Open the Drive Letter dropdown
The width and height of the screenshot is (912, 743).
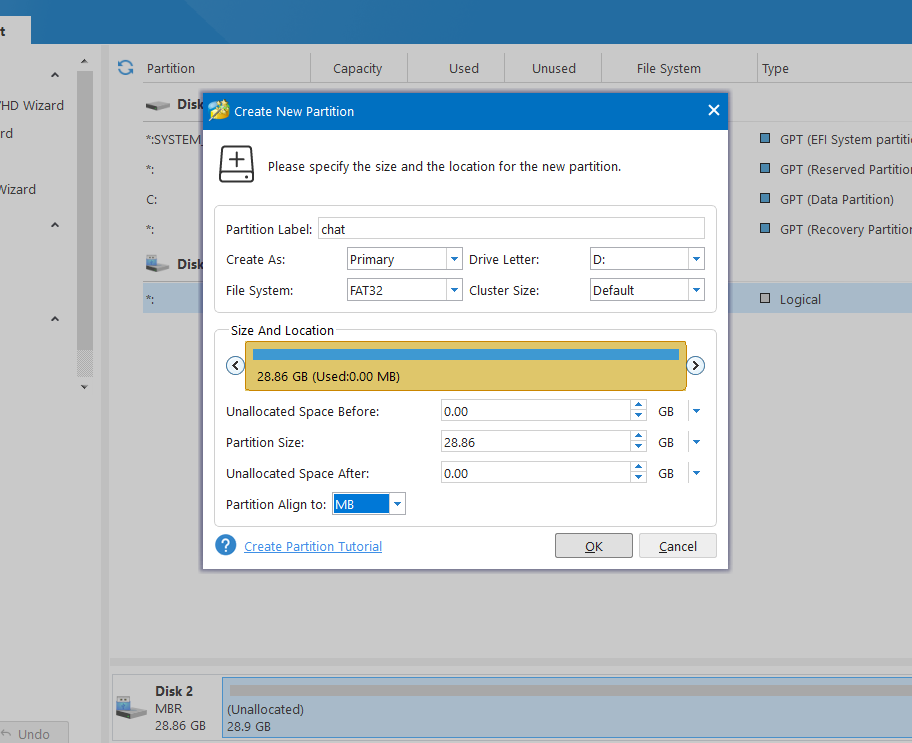pyautogui.click(x=696, y=260)
